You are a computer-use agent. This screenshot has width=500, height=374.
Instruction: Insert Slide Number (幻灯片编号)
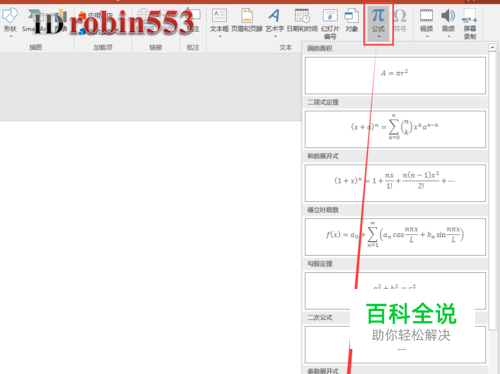click(x=330, y=23)
